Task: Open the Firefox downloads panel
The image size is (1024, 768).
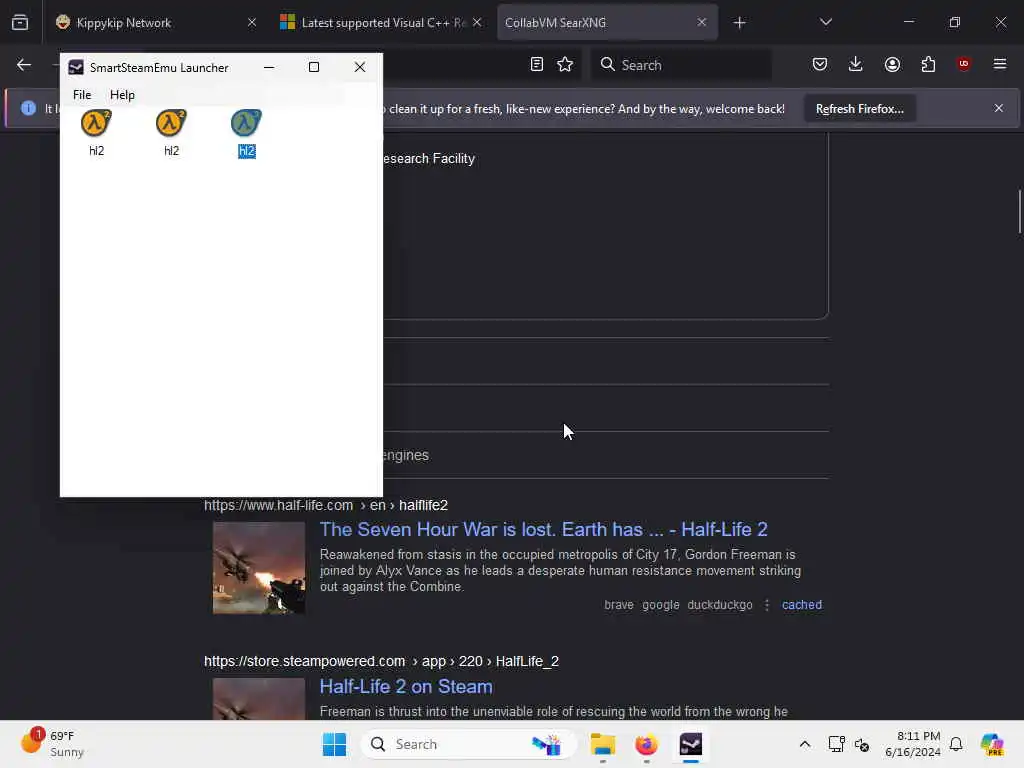Action: [x=856, y=64]
